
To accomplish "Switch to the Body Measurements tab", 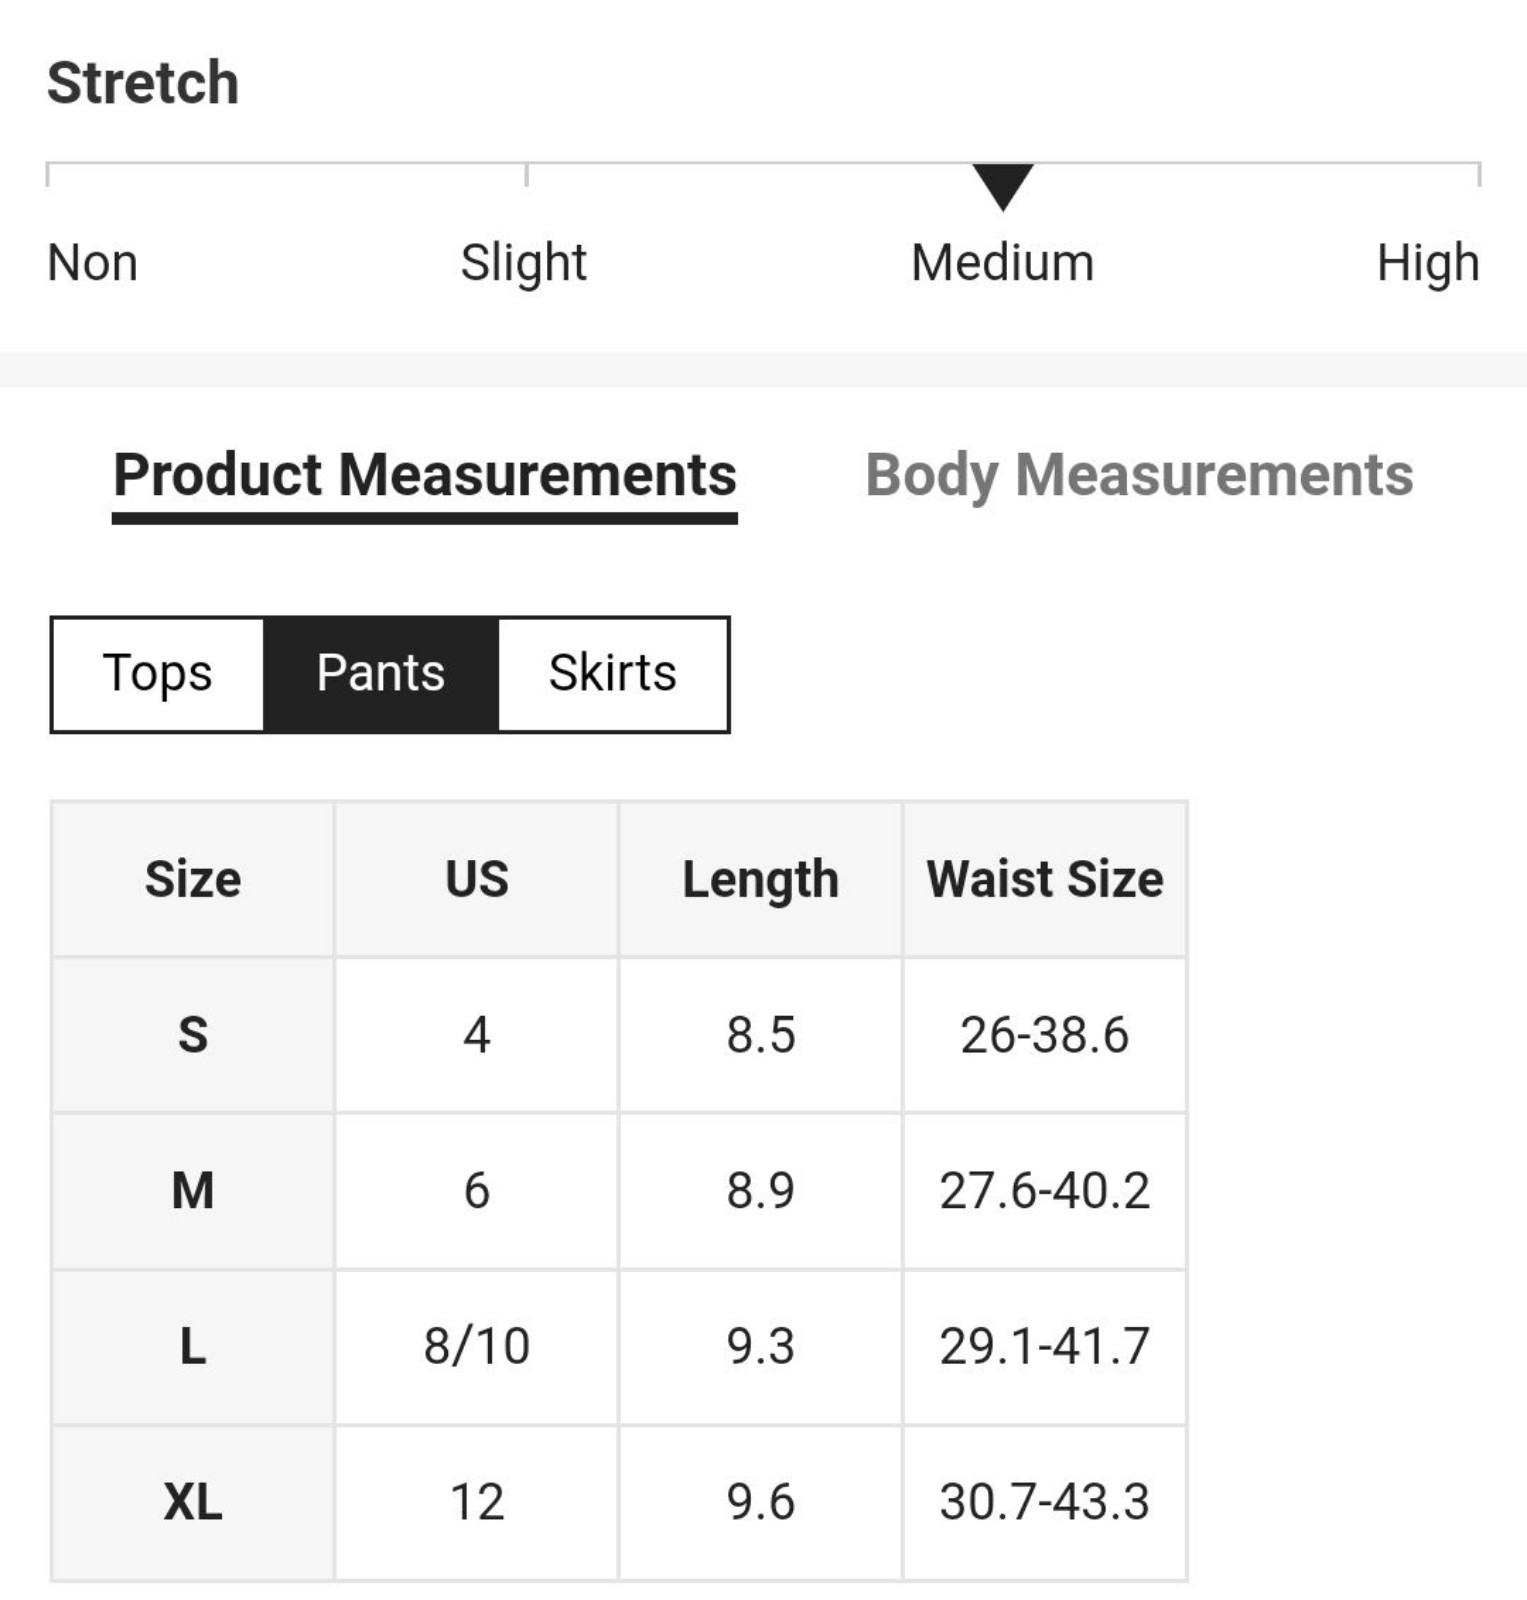I will [x=1139, y=476].
